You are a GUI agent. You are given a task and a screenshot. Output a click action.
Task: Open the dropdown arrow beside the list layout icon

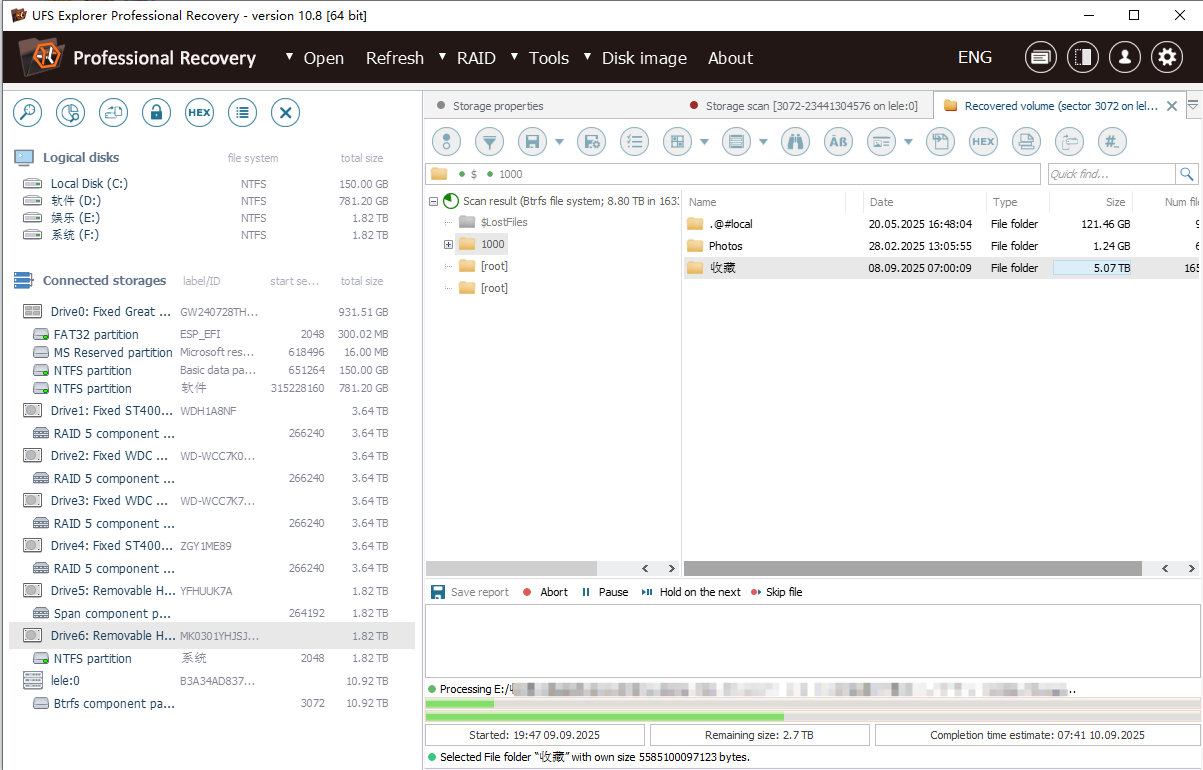[x=764, y=142]
